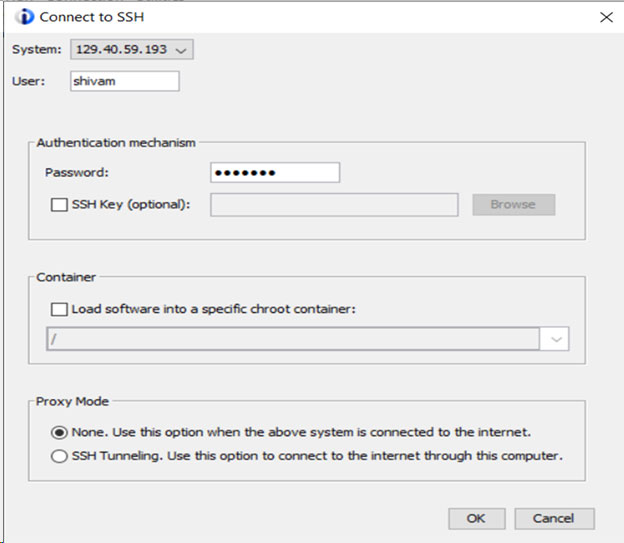
Task: Choose the SSH Tunneling proxy option
Action: [59, 456]
